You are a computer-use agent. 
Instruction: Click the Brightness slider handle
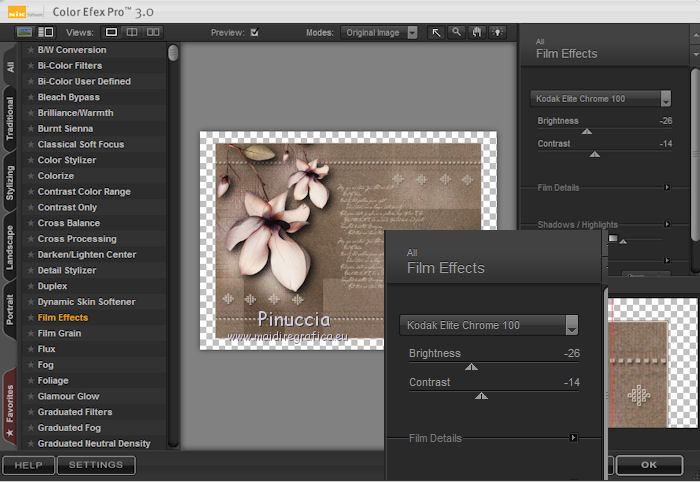[587, 131]
